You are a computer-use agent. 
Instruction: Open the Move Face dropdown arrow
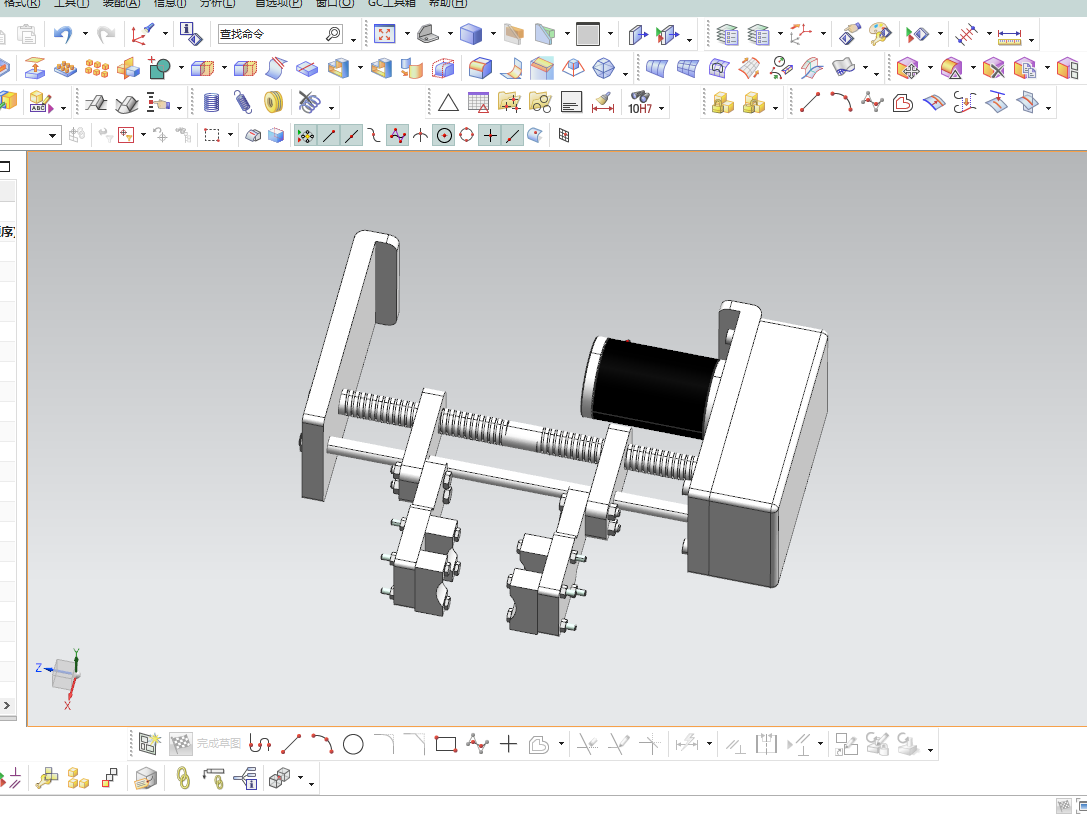930,68
